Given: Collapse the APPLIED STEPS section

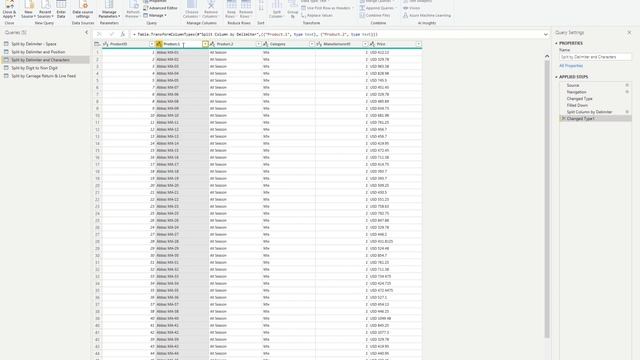Looking at the screenshot, I should pyautogui.click(x=556, y=77).
